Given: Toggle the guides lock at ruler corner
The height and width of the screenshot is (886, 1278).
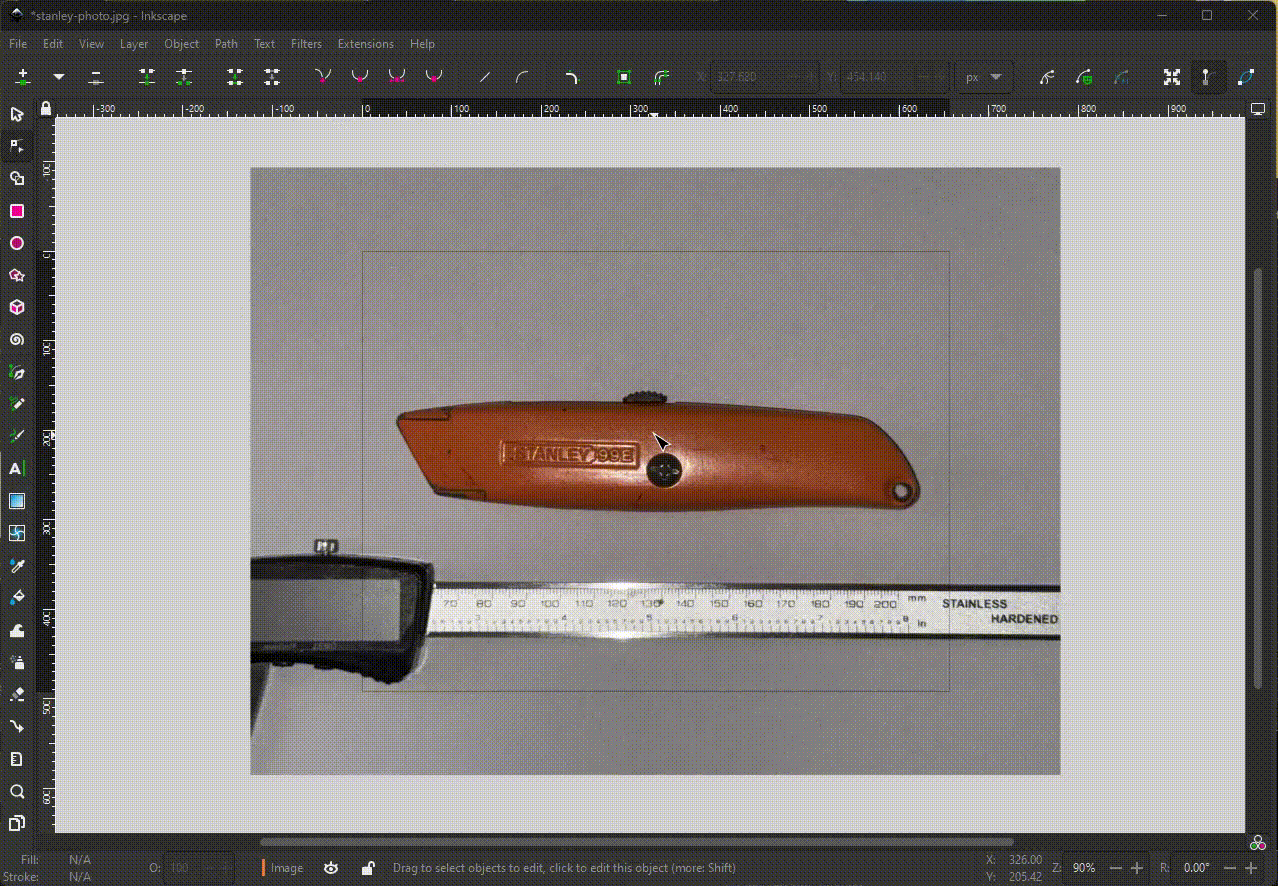Looking at the screenshot, I should 45,108.
